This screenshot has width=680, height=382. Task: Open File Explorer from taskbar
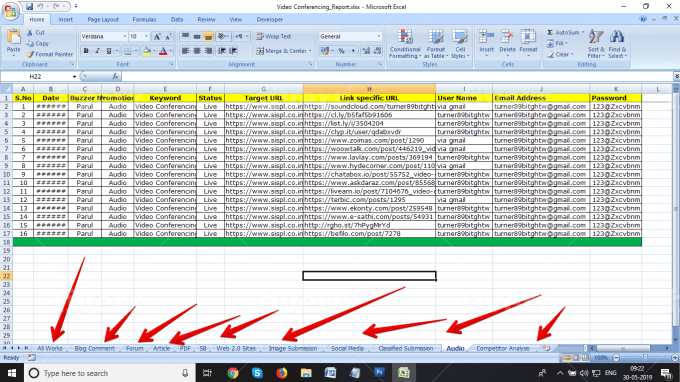(x=306, y=373)
